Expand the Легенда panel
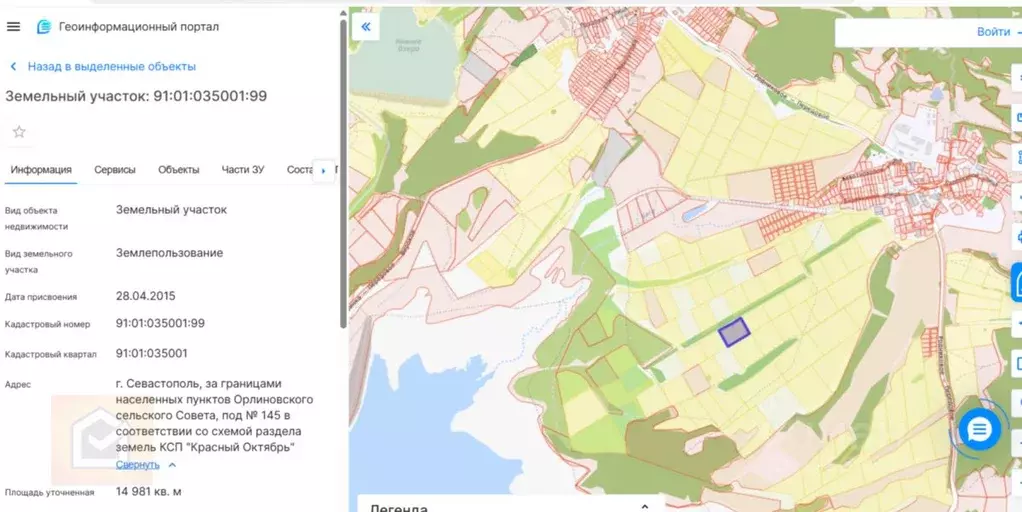Image resolution: width=1022 pixels, height=512 pixels. pos(644,506)
